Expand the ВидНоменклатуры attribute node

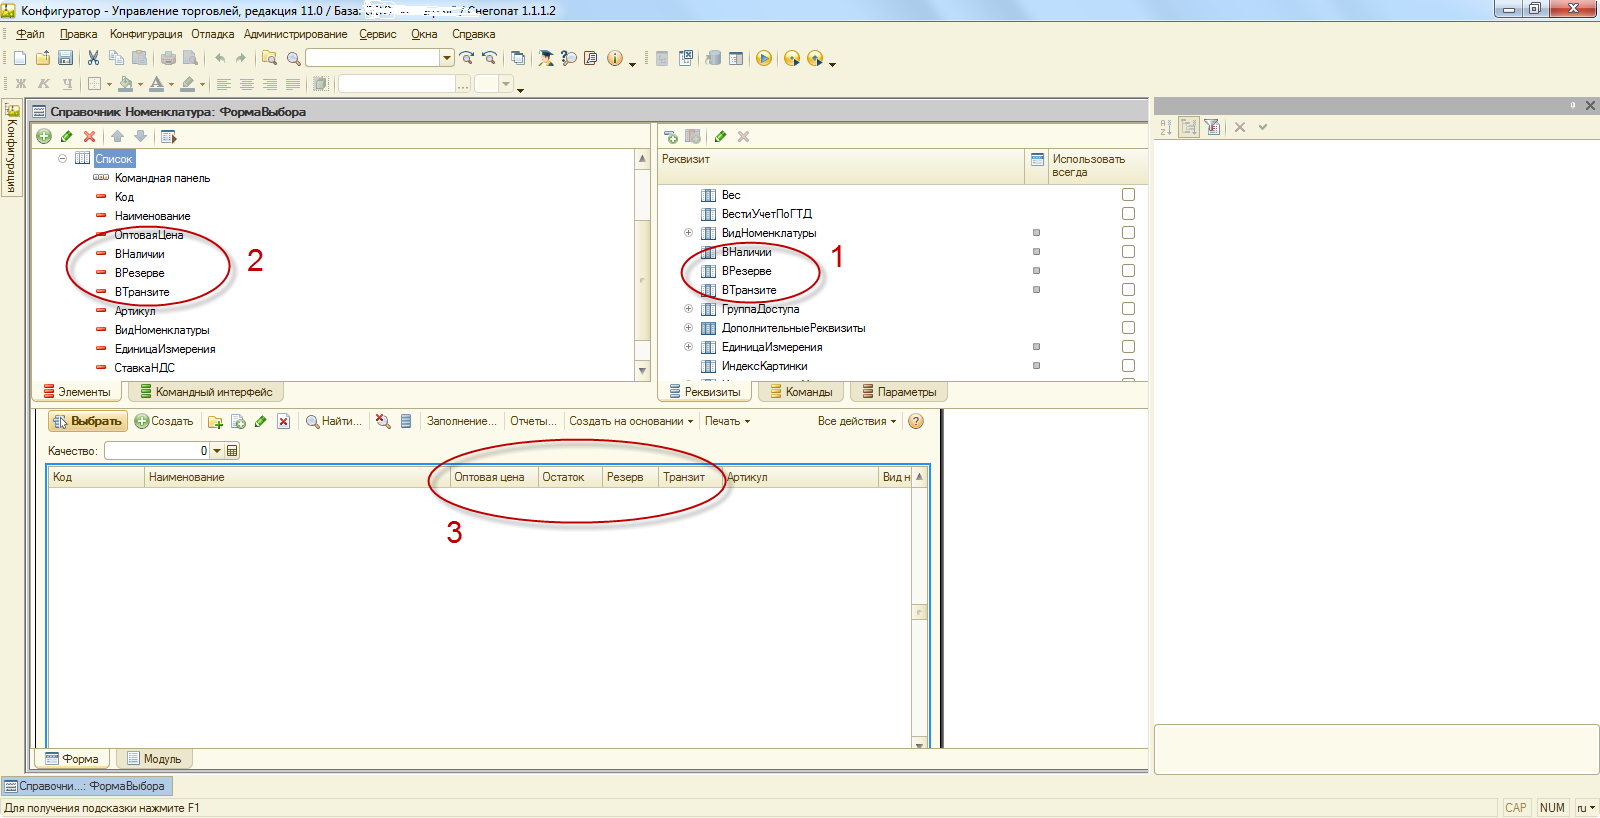pyautogui.click(x=688, y=233)
